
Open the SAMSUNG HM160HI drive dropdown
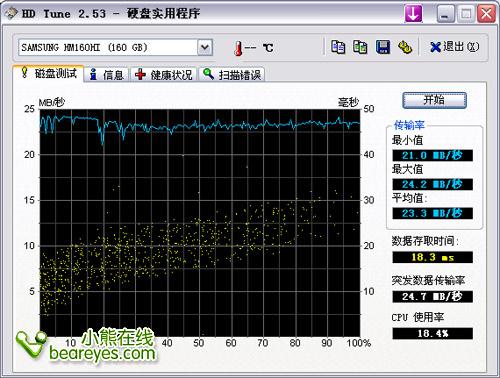coord(115,48)
